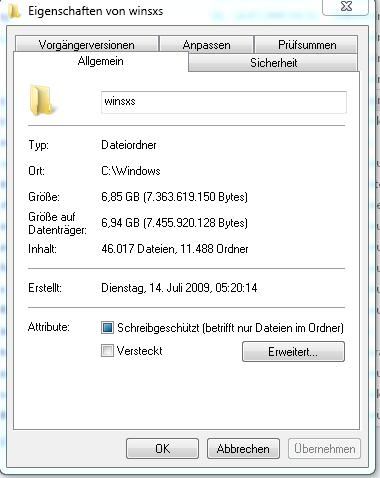
Task: Select the Allgemein tab
Action: [101, 61]
